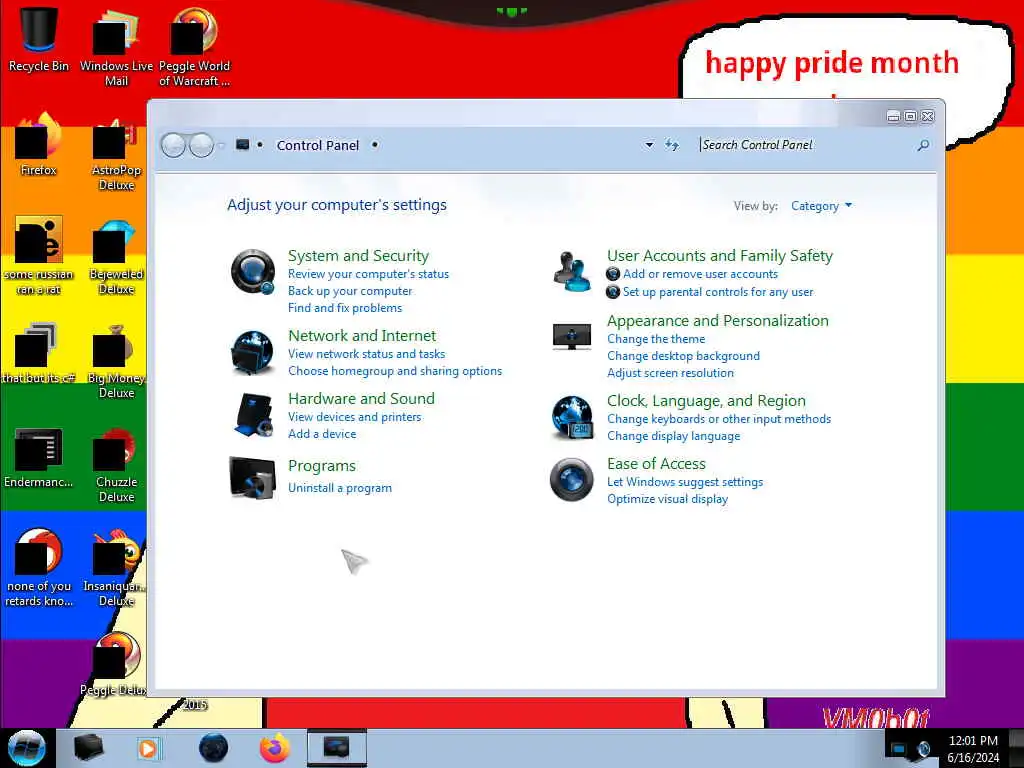Viewport: 1024px width, 768px height.
Task: Open Review your computer's status
Action: coord(368,274)
